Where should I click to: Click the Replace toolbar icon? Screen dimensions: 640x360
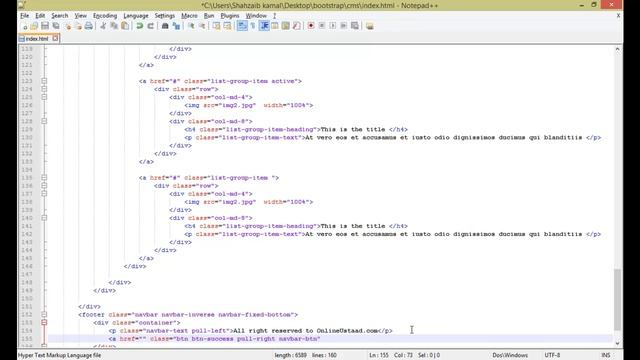pyautogui.click(x=176, y=26)
